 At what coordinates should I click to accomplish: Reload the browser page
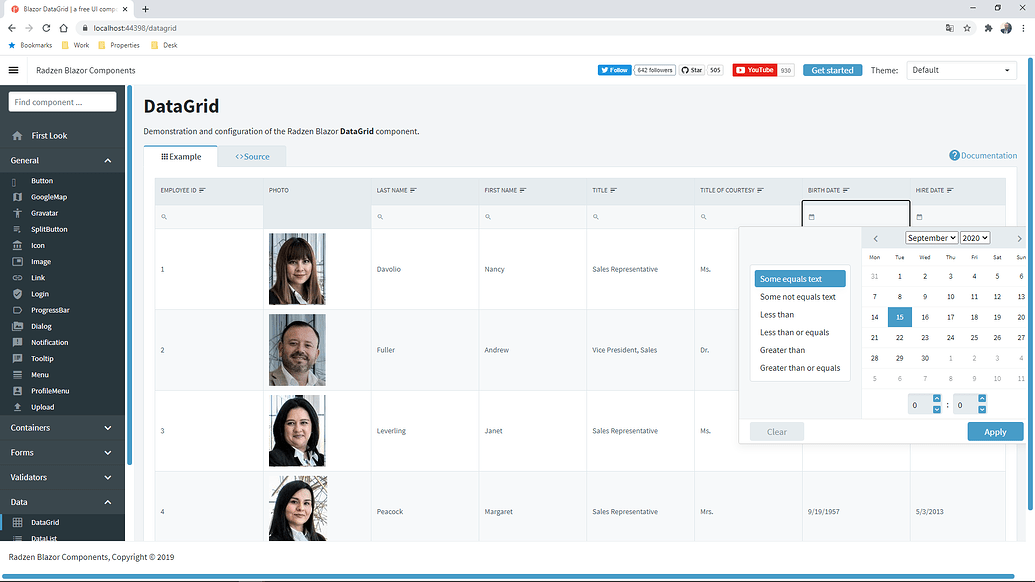46,28
